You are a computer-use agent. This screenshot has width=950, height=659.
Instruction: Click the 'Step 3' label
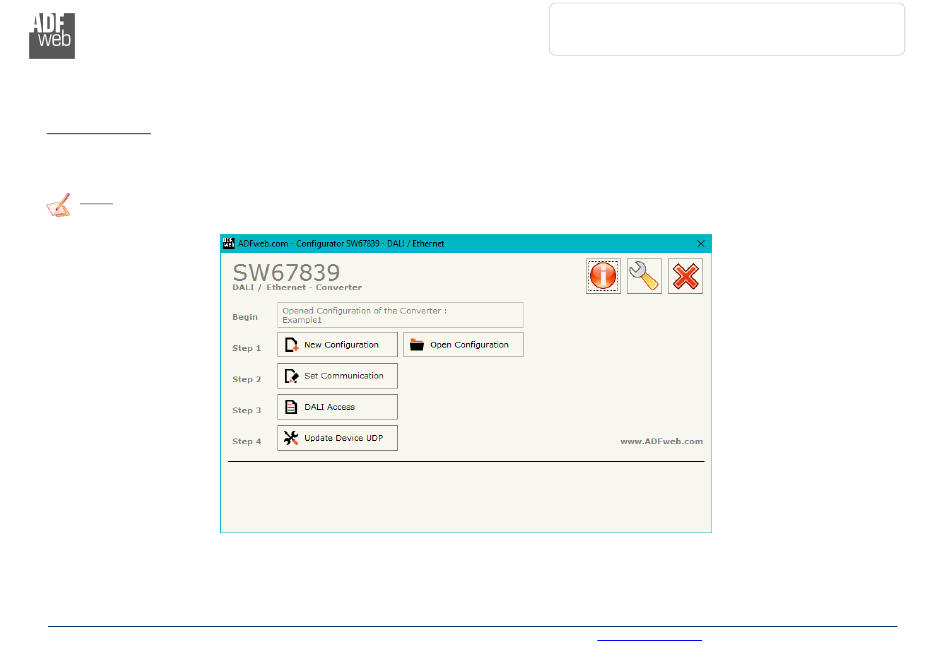tap(247, 410)
